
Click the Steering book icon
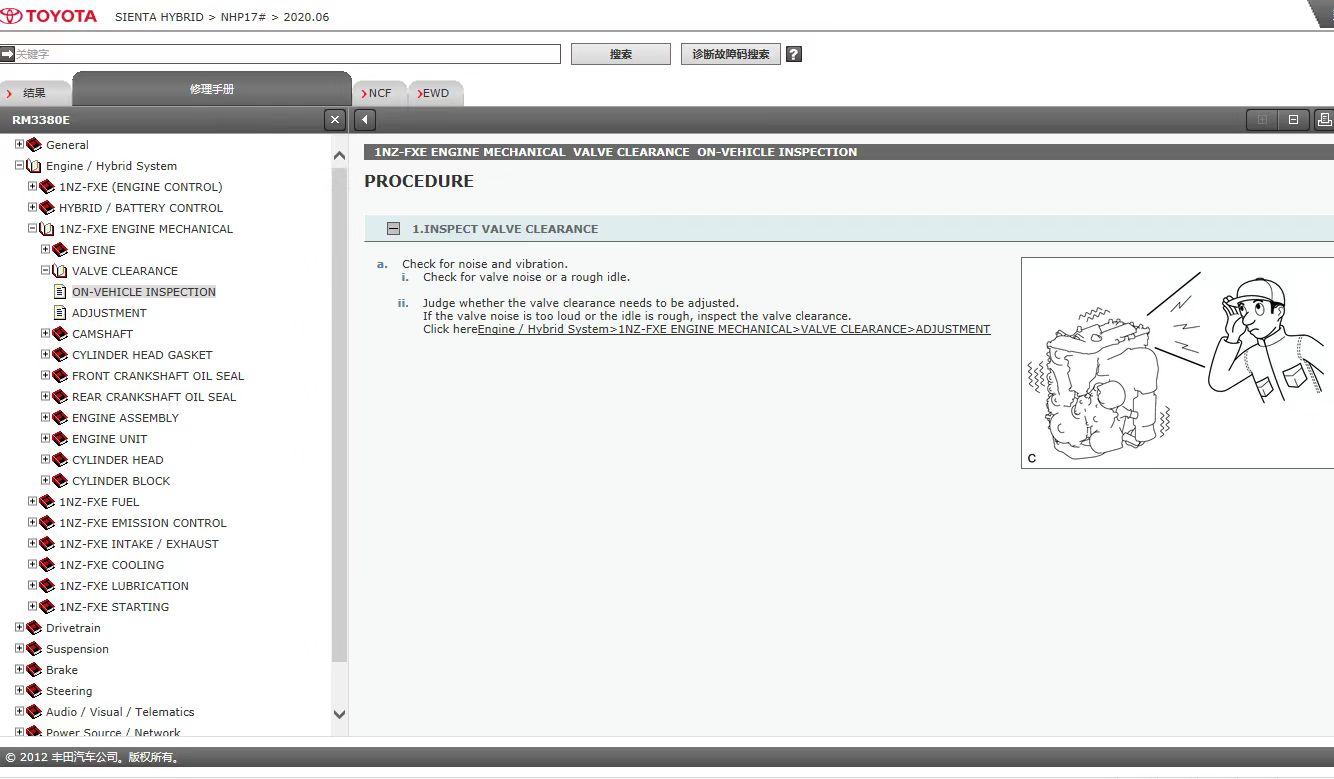34,691
